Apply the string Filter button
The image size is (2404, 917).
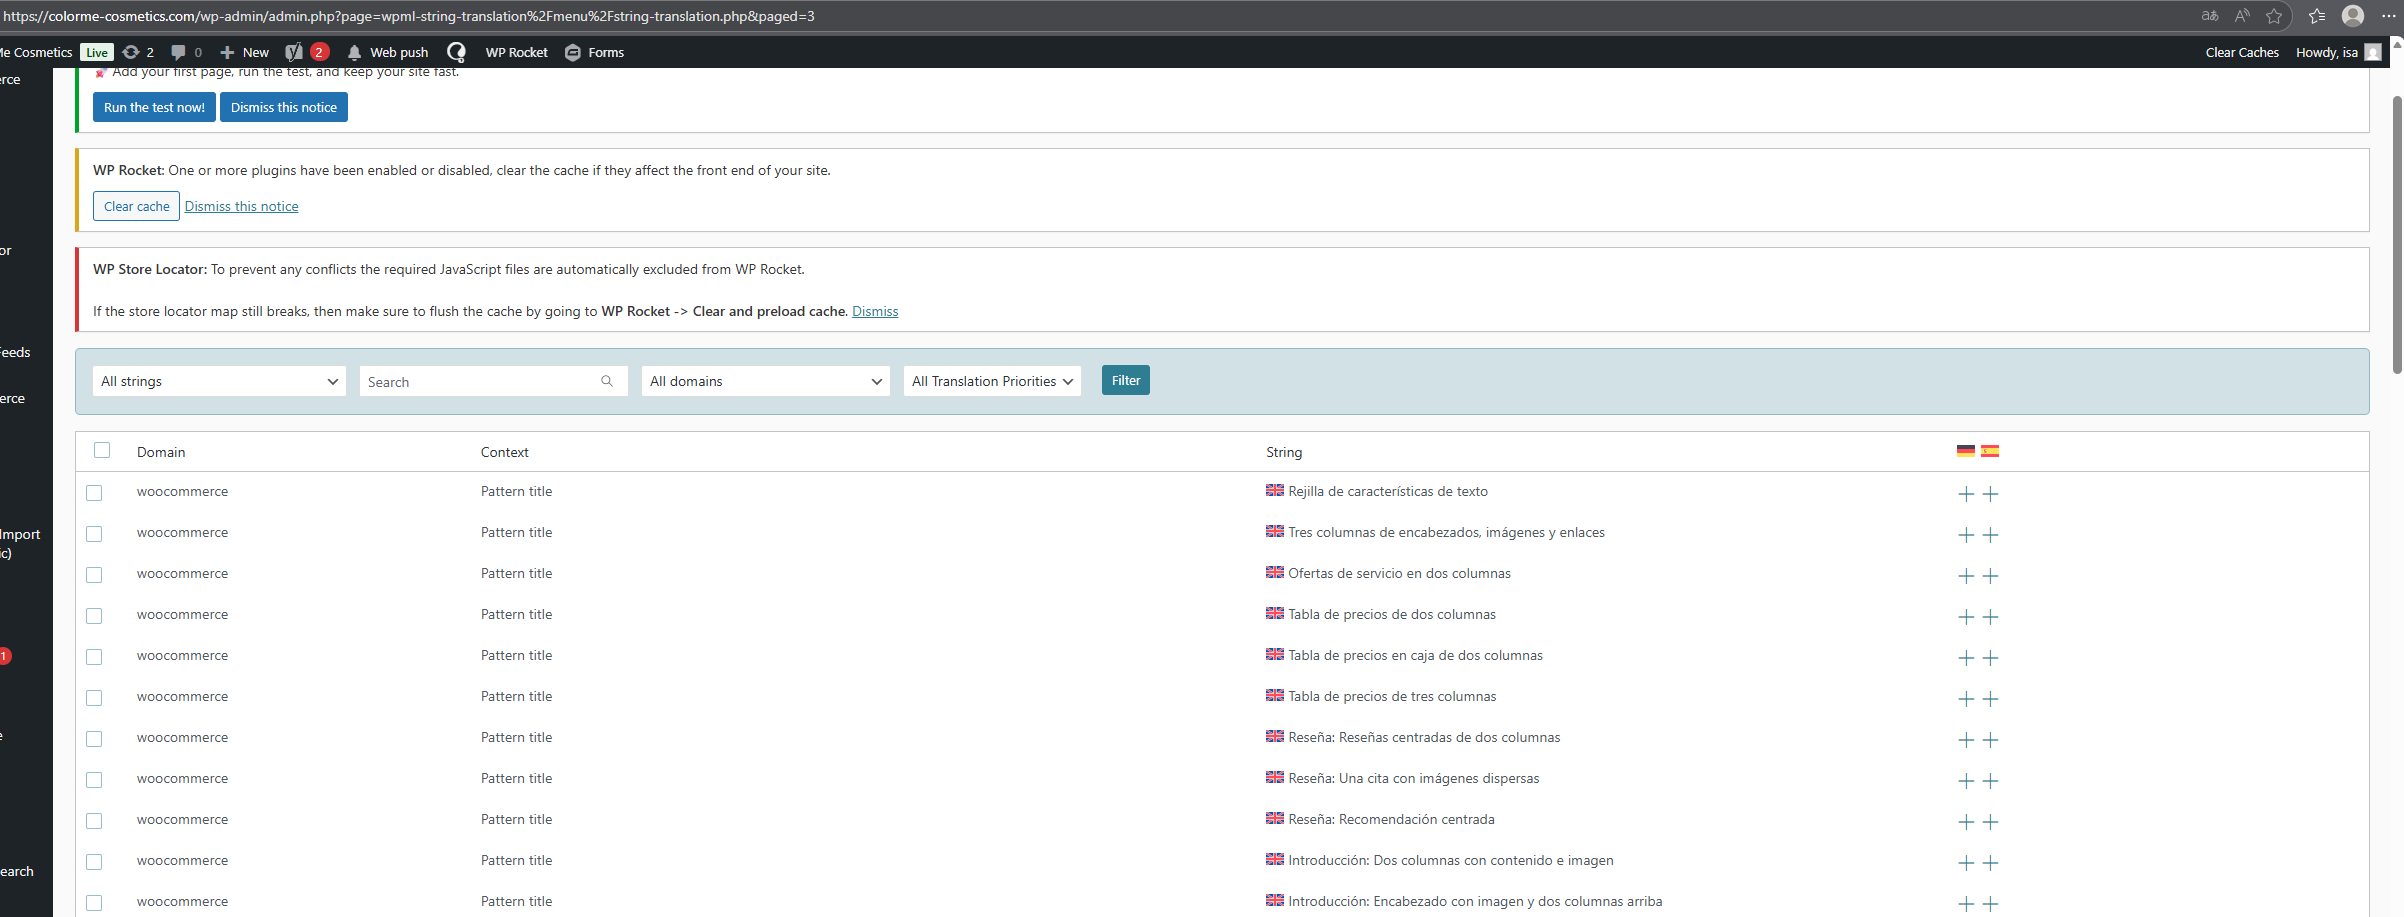(x=1126, y=380)
